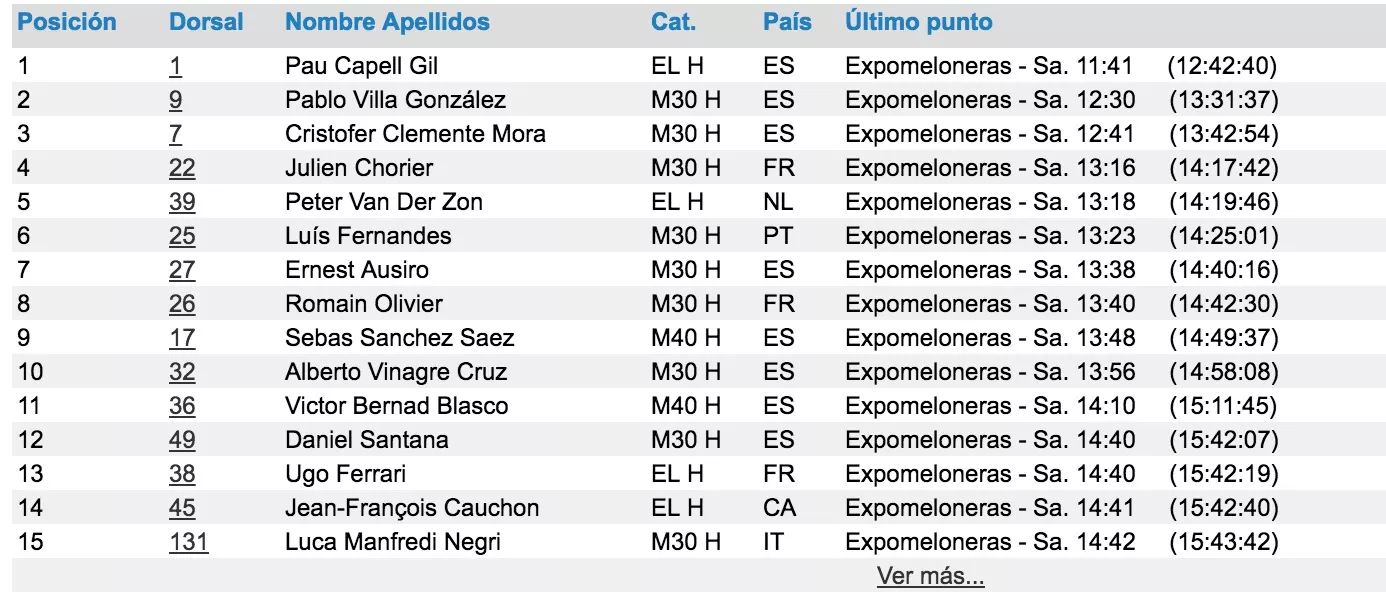
Task: Open Julien Chorier's dorsal 22 link
Action: click(x=182, y=168)
